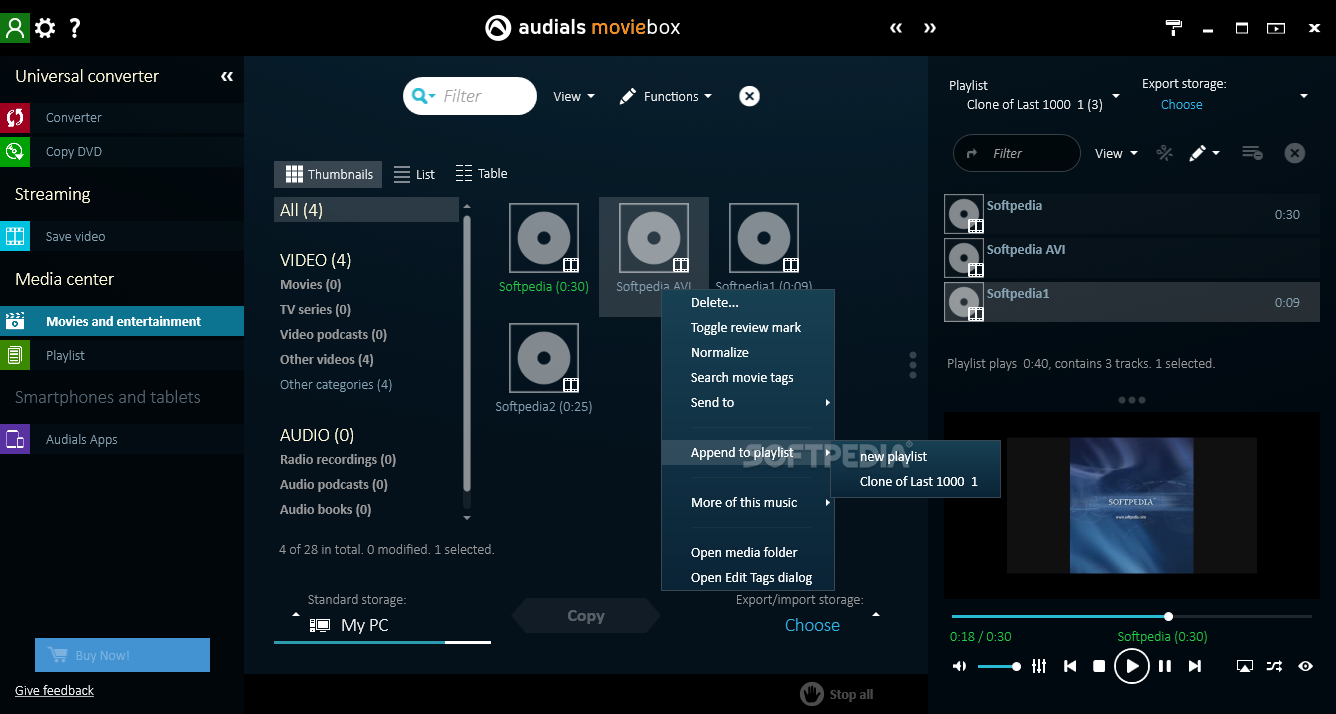Open the View dropdown in media toolbar
Screen dimensions: 1336x714
(574, 96)
